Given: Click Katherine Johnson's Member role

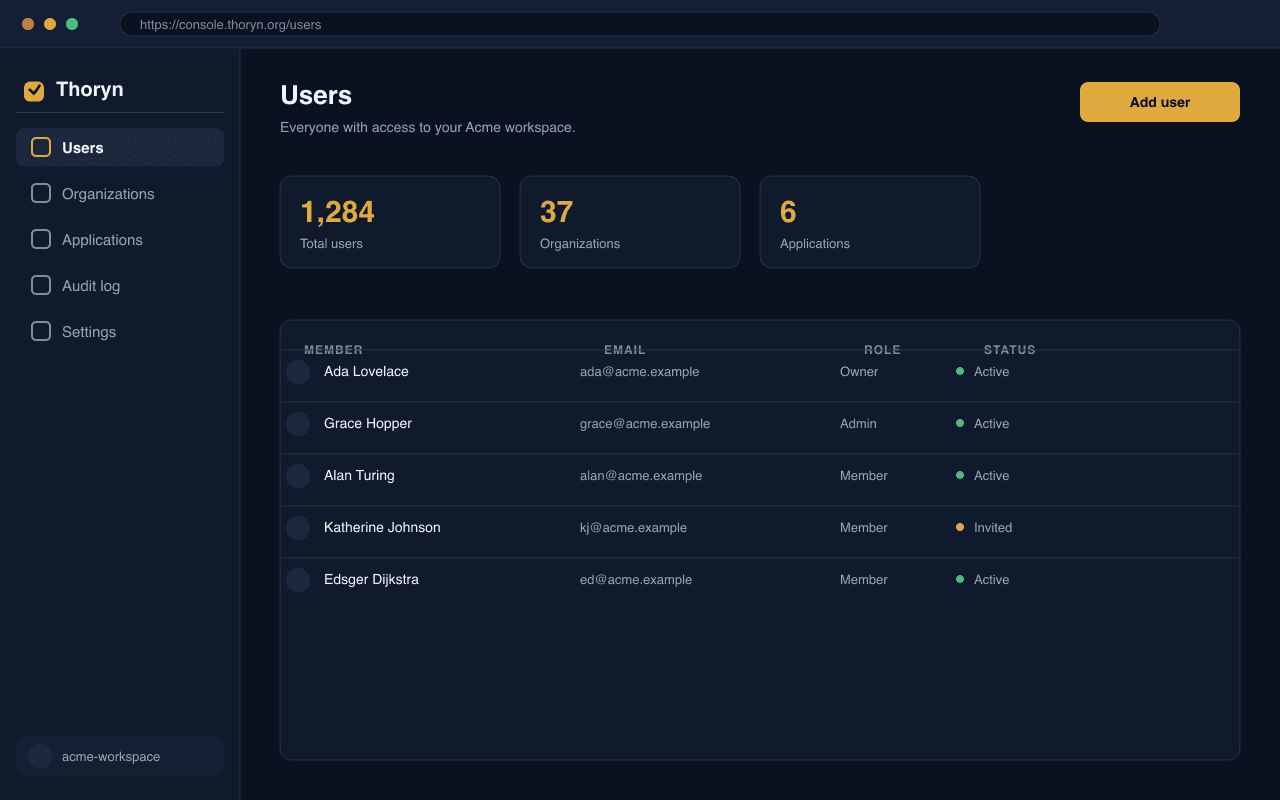Looking at the screenshot, I should point(864,528).
